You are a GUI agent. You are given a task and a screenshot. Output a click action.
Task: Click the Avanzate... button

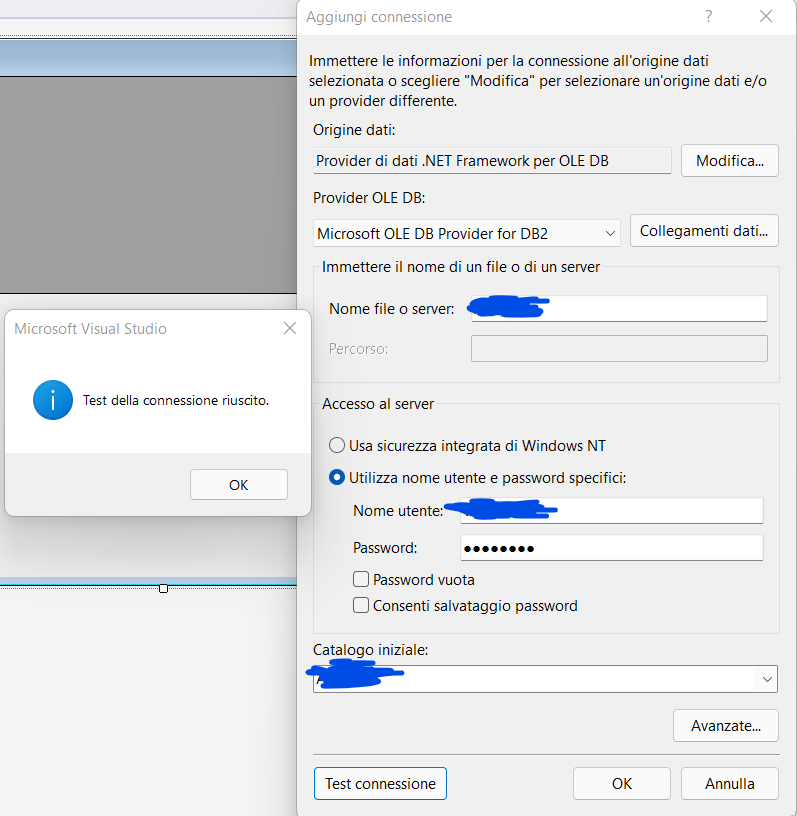click(726, 726)
